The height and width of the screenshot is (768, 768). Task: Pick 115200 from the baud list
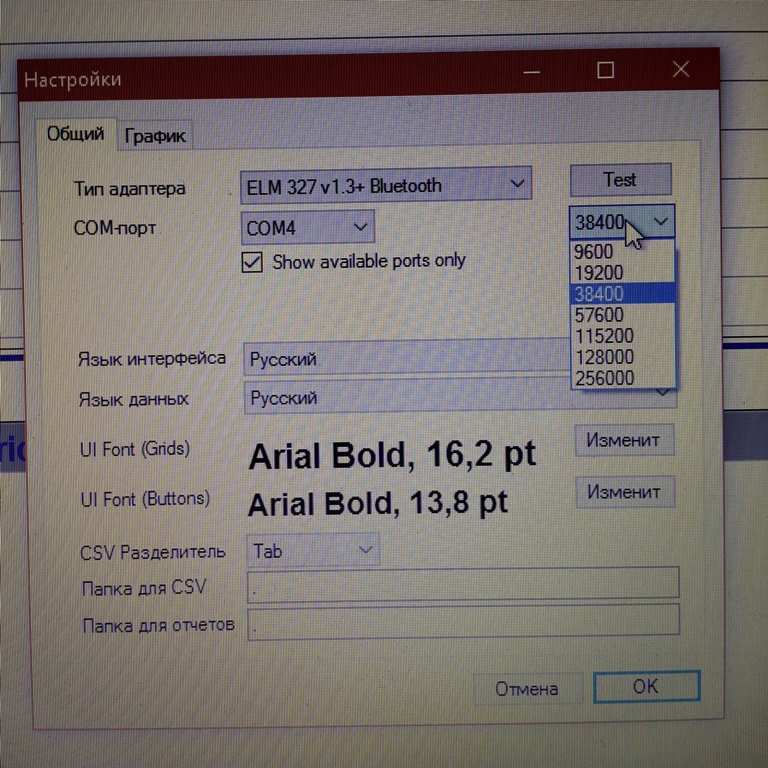coord(603,336)
